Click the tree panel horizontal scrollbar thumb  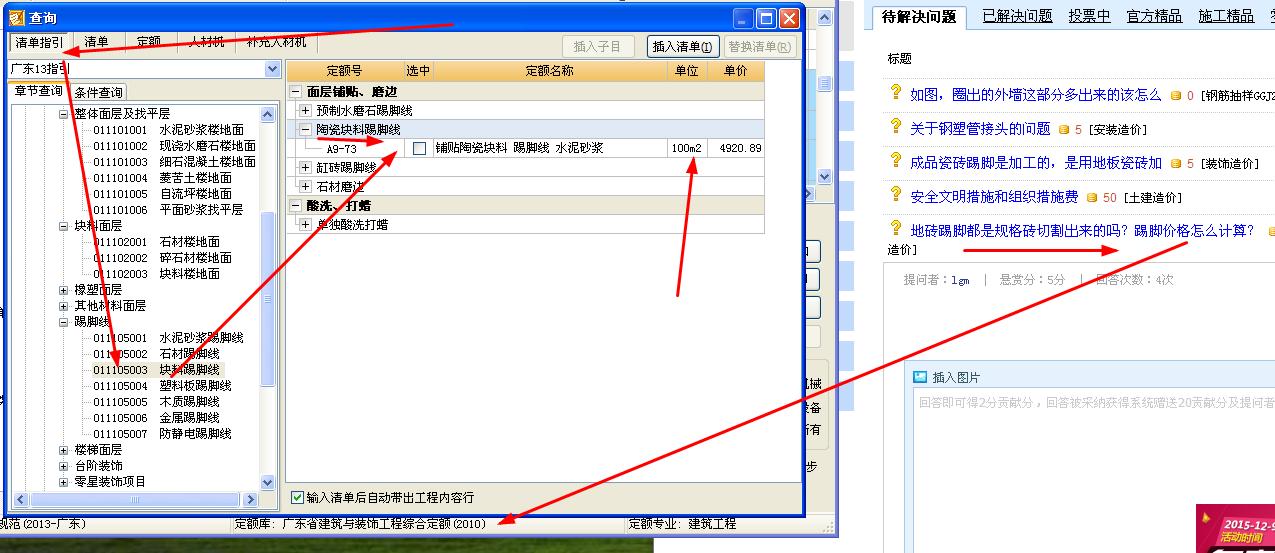click(x=135, y=498)
